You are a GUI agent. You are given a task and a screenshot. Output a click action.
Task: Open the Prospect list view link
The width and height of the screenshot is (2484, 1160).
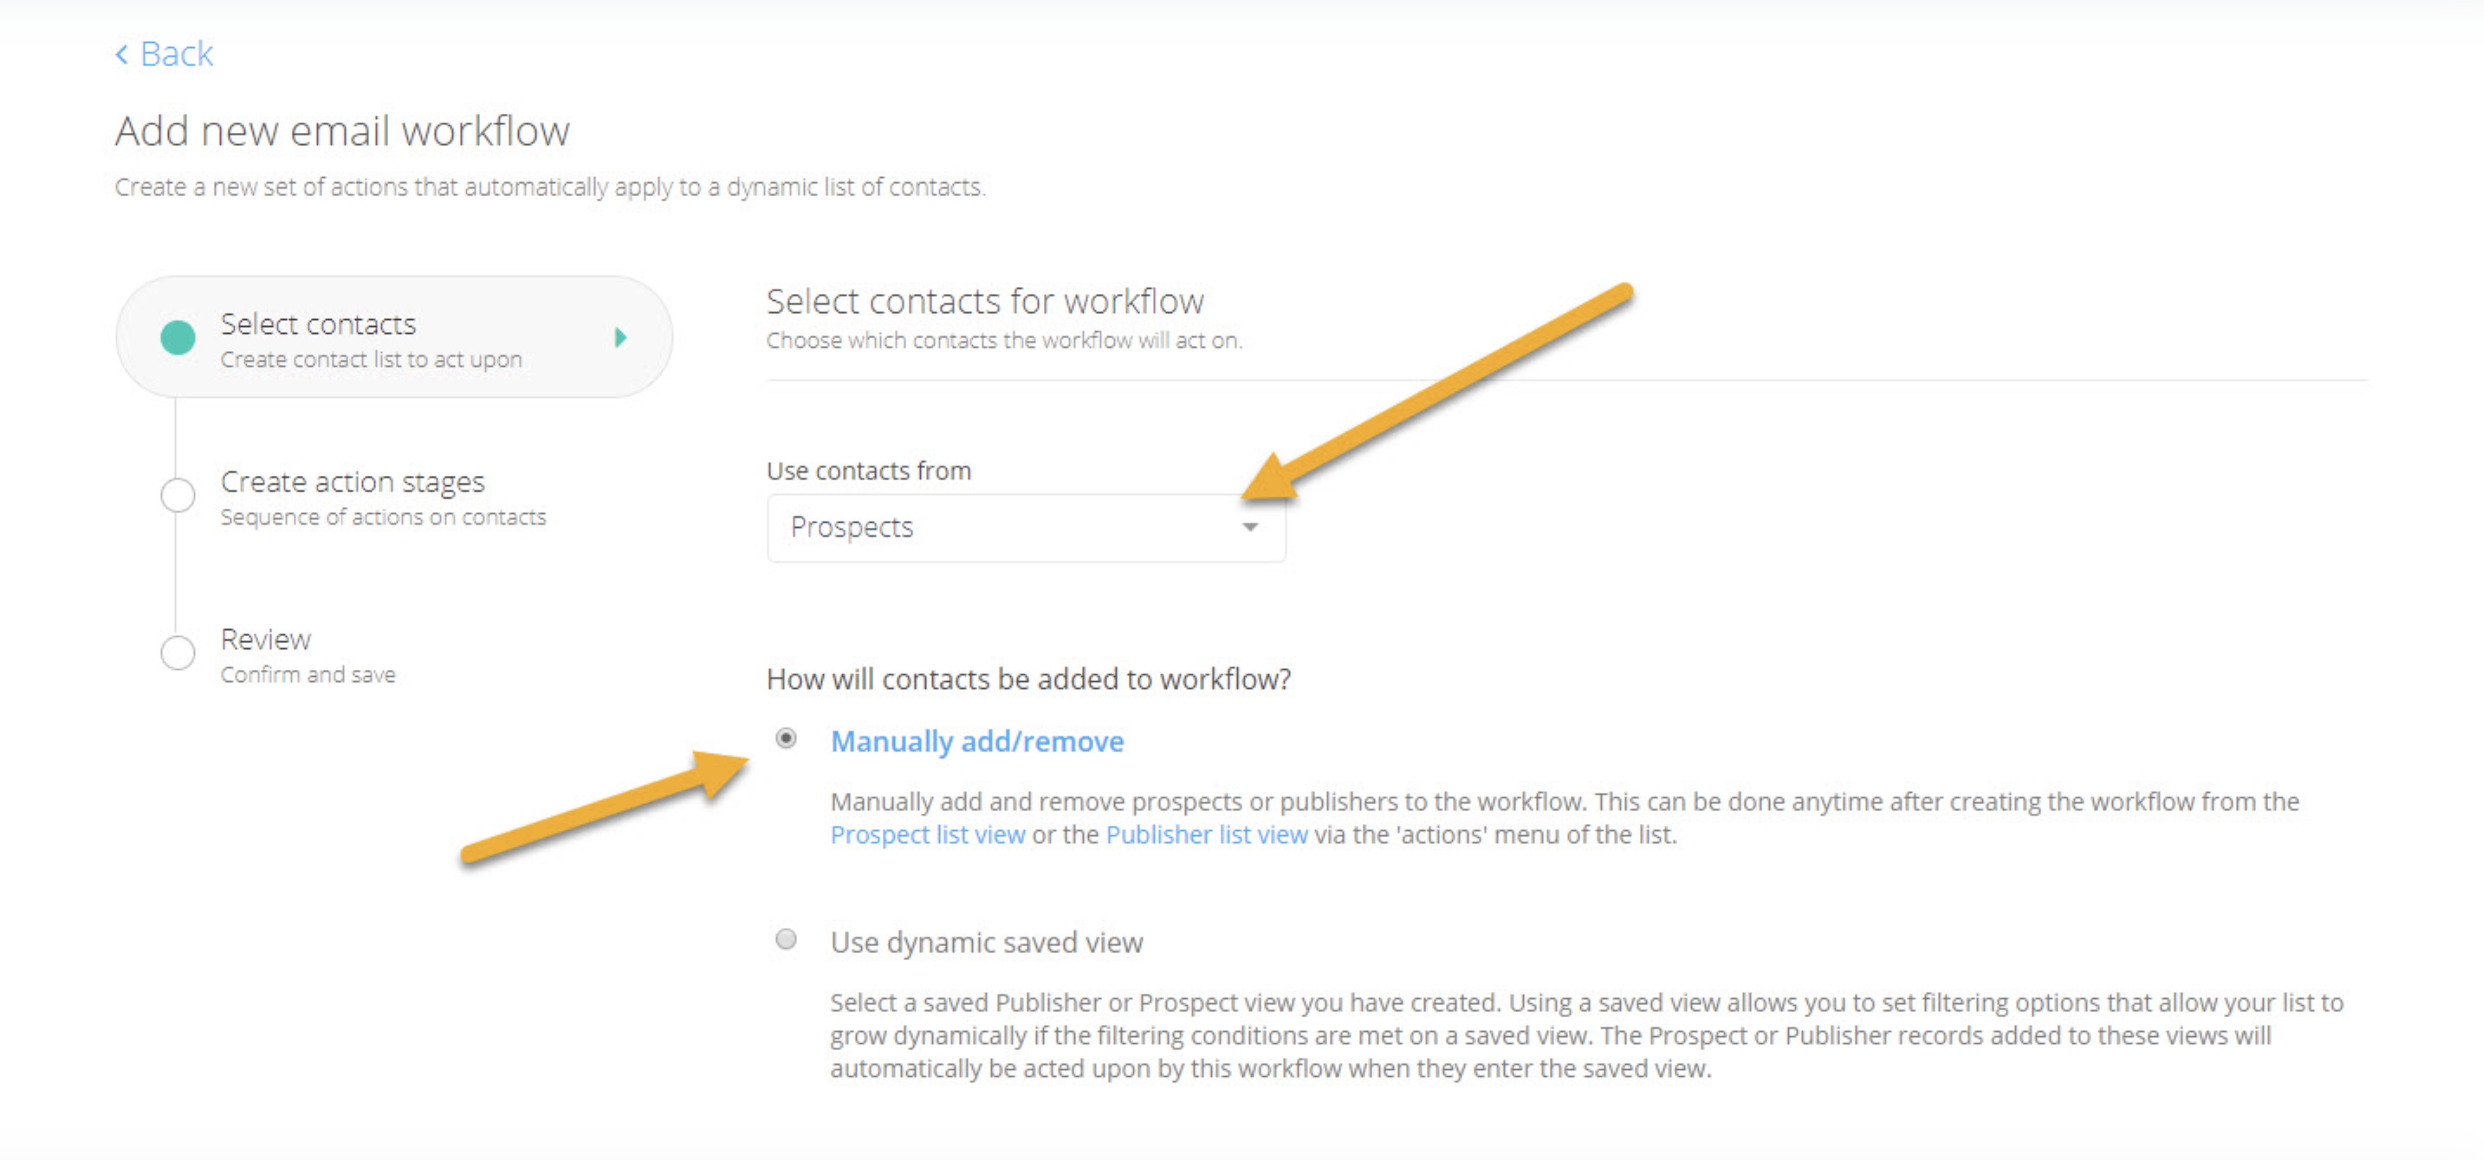tap(927, 835)
